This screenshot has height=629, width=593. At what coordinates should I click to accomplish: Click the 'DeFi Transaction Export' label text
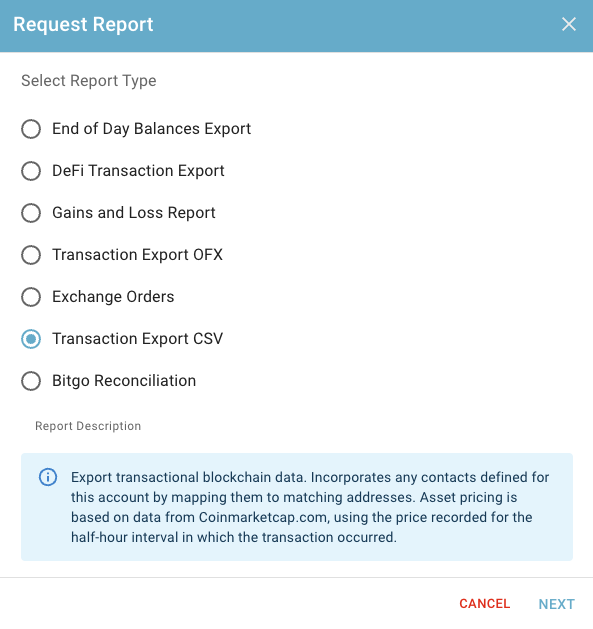point(138,171)
